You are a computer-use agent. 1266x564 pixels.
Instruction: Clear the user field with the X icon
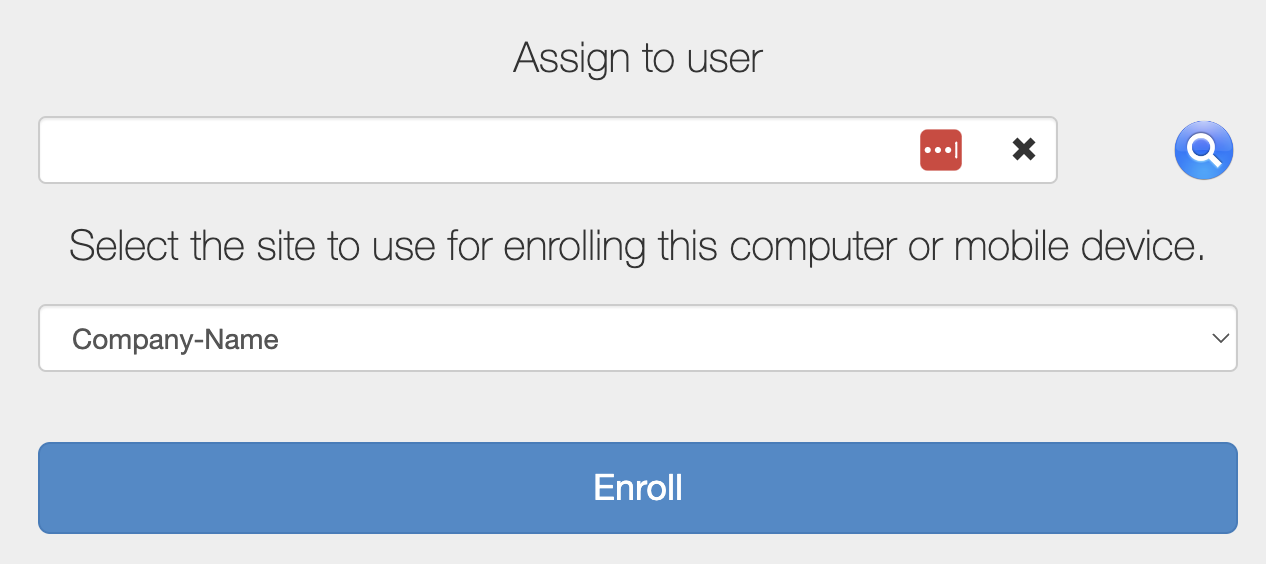click(1023, 150)
